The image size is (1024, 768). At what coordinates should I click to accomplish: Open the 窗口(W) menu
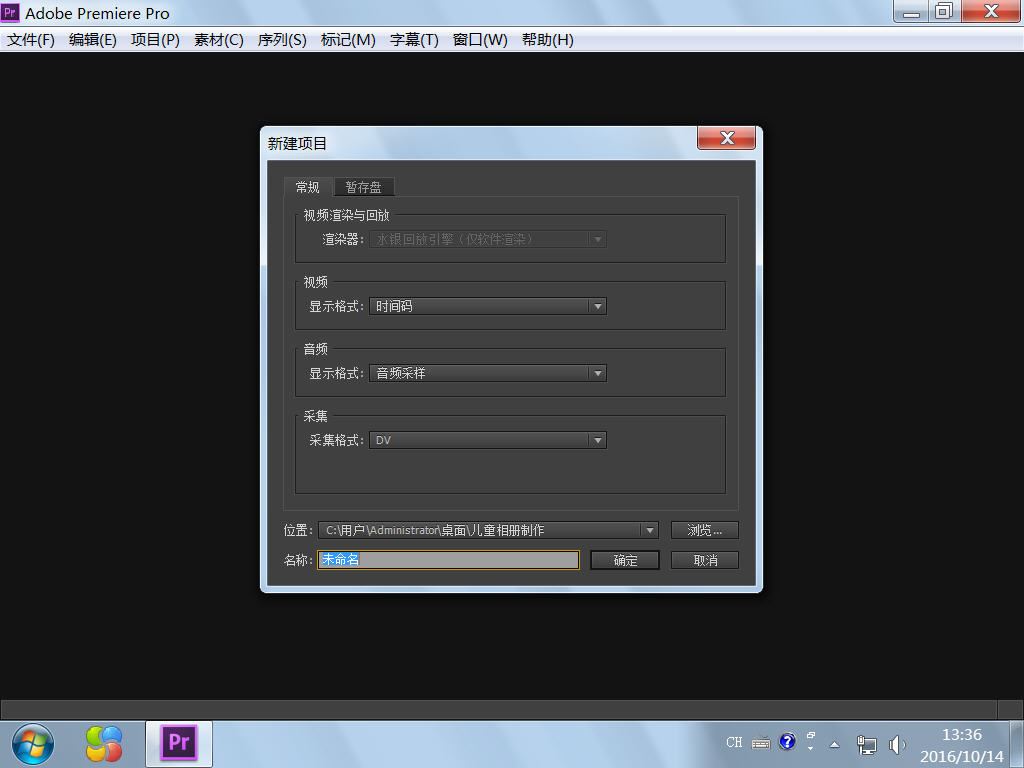pos(480,40)
